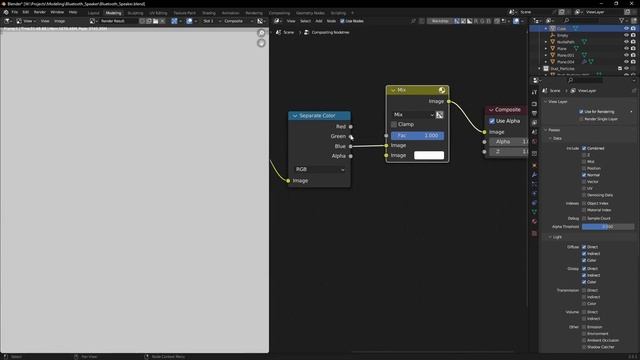
Task: Open the image editor type selector
Action: 8,21
